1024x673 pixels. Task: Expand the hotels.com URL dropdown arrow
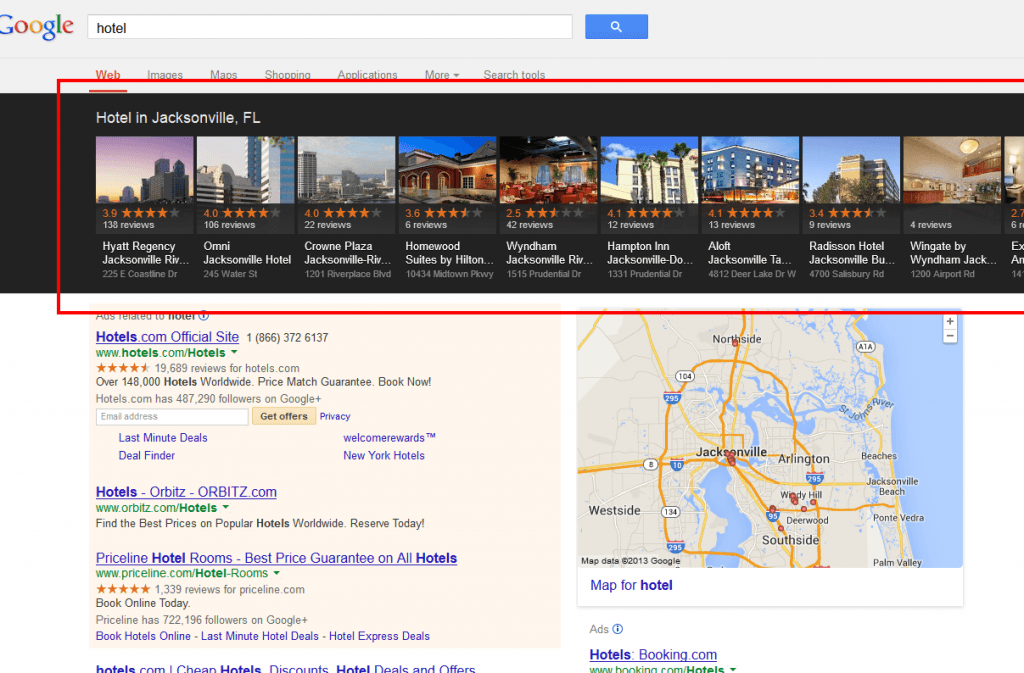(x=234, y=352)
